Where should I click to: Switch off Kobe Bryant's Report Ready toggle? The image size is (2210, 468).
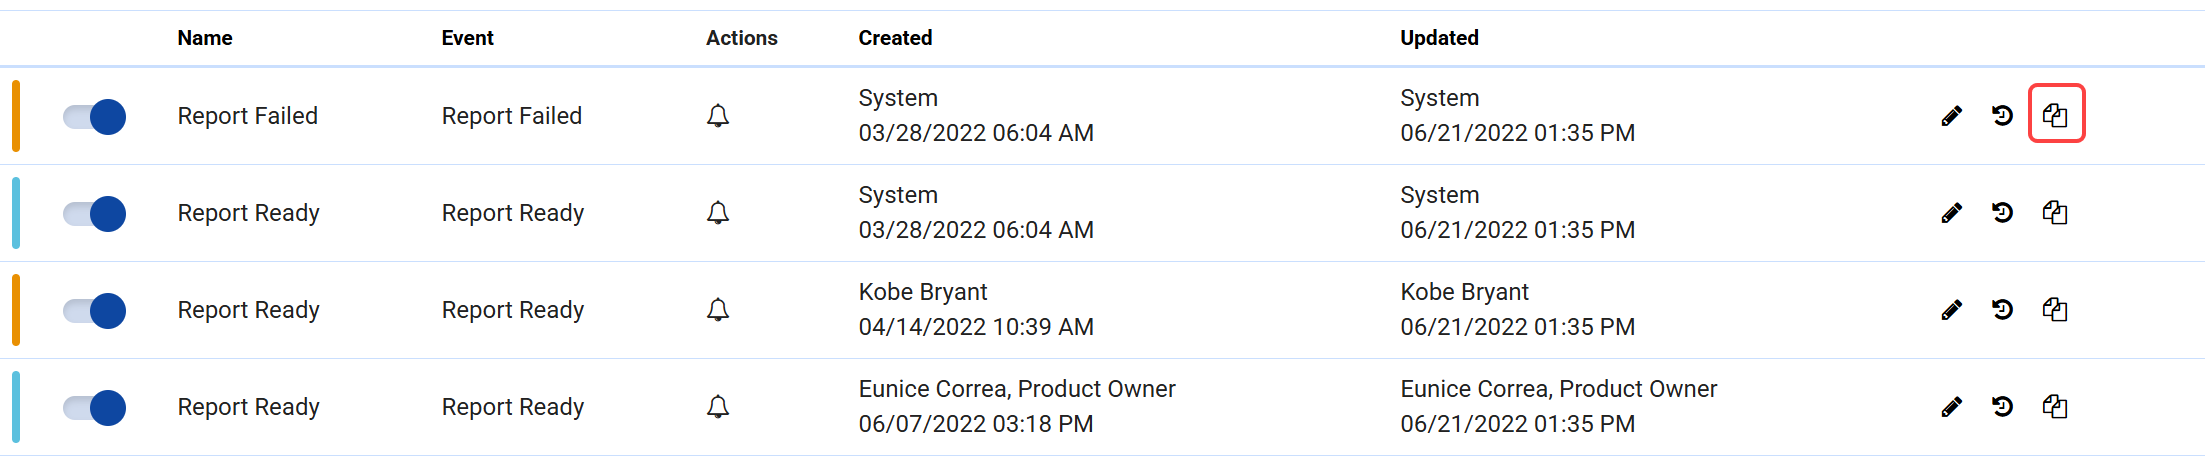(x=95, y=311)
